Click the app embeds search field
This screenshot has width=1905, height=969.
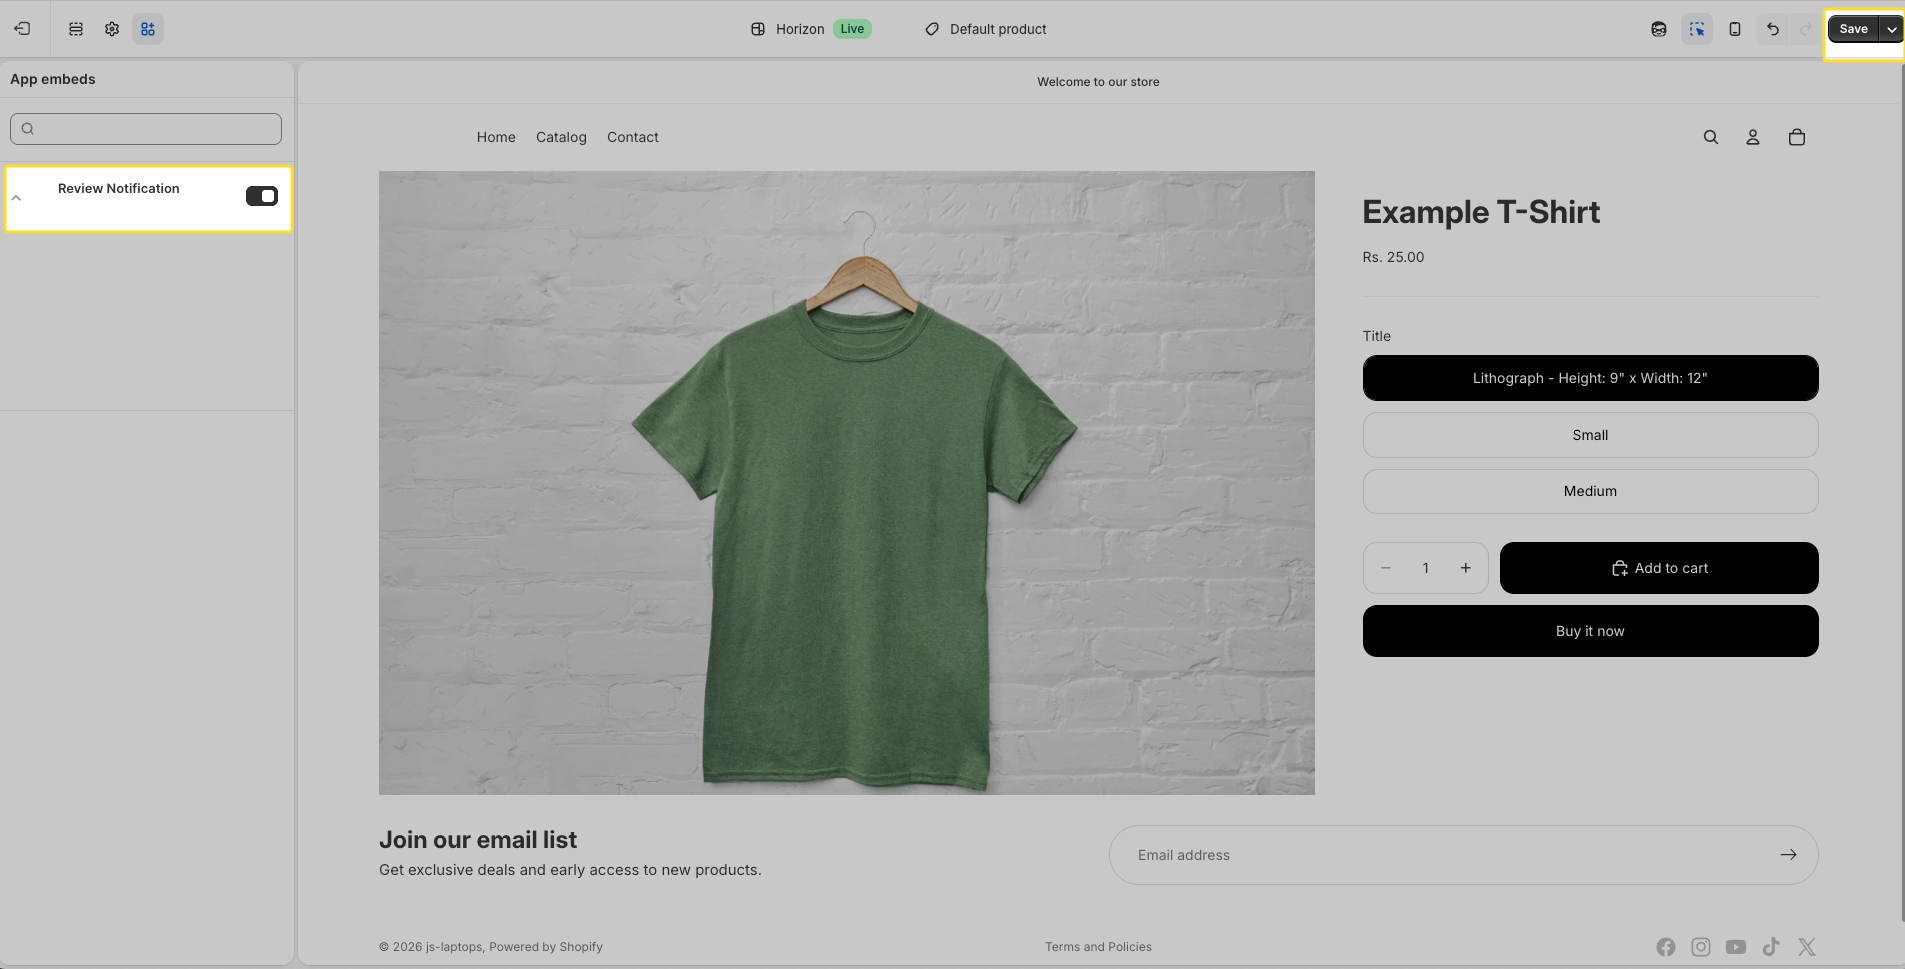146,128
